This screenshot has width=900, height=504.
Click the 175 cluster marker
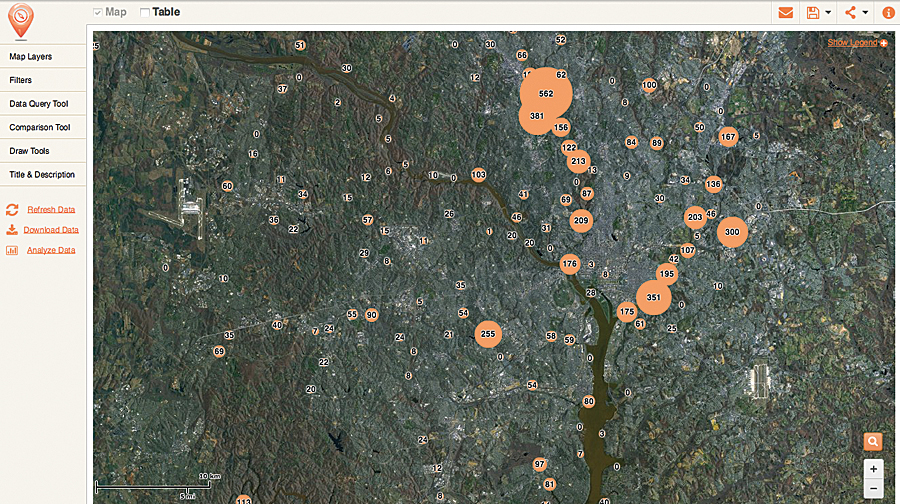[627, 312]
